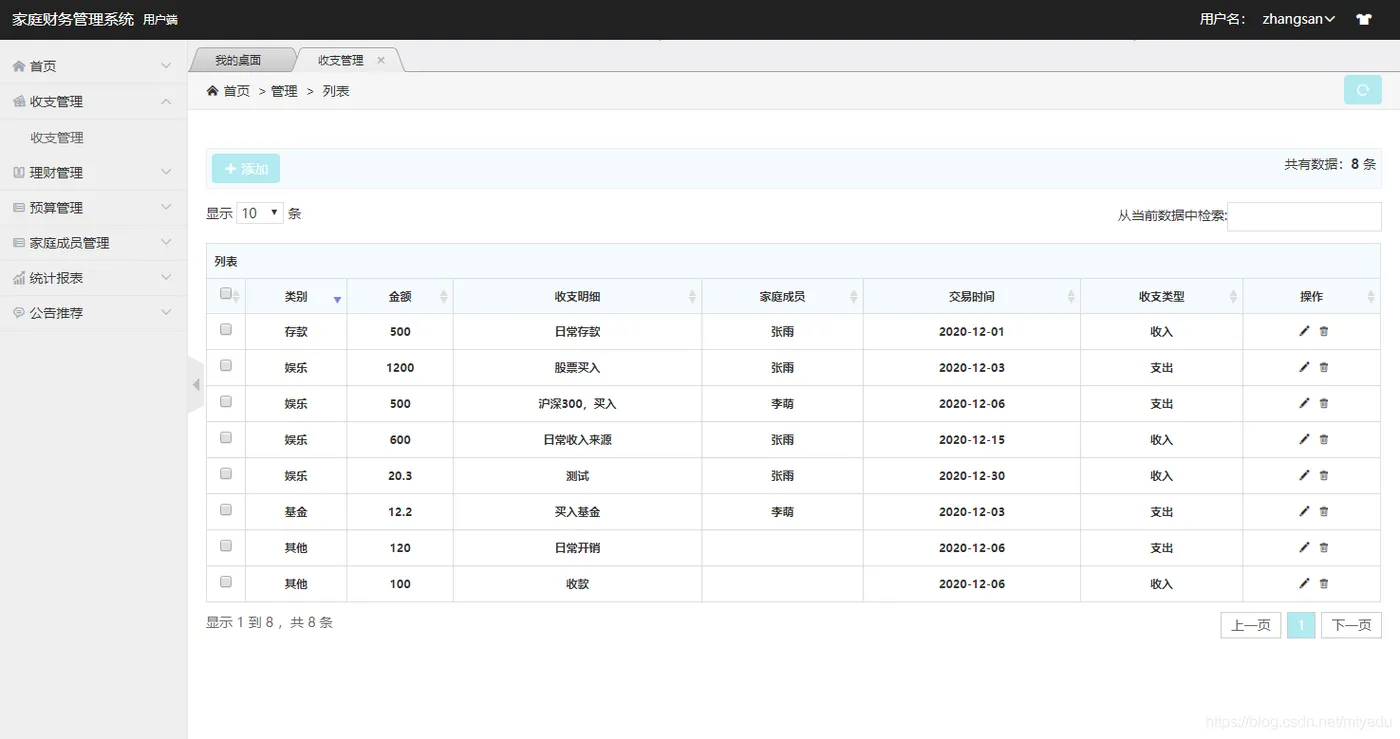This screenshot has width=1400, height=739.
Task: Sort by 类别 column header
Action: (x=296, y=296)
